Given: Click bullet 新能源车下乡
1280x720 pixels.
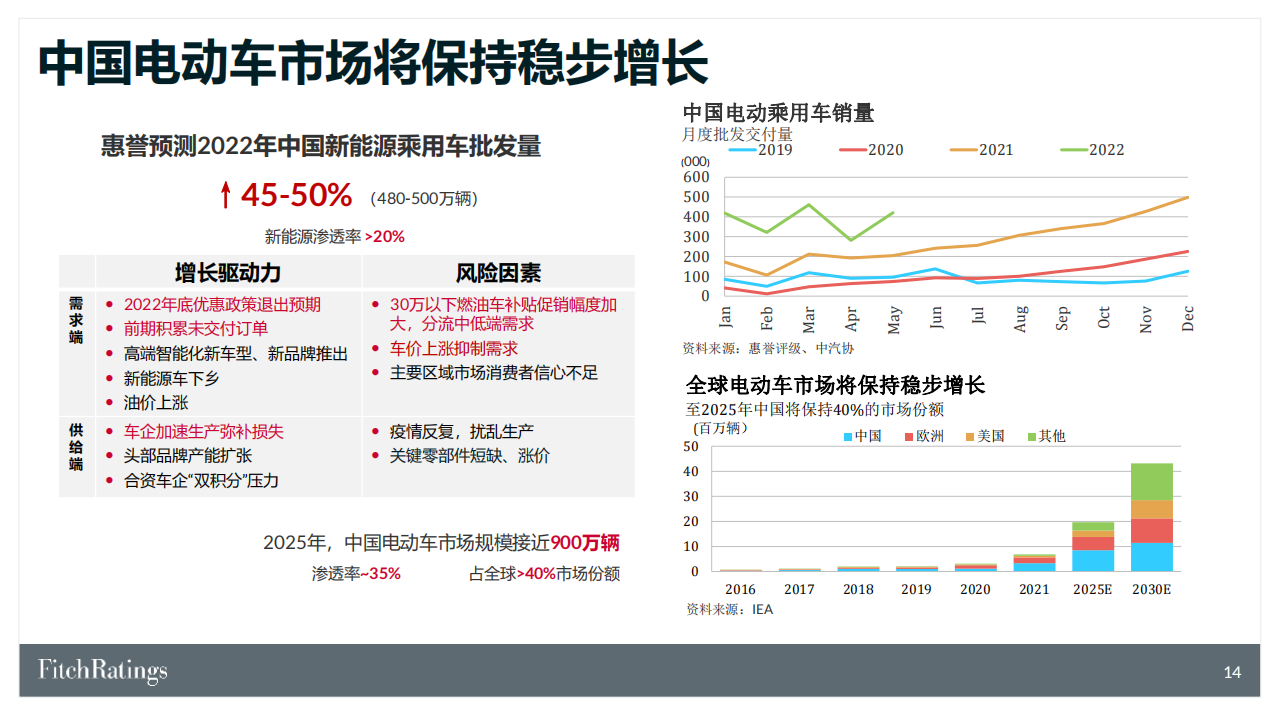Looking at the screenshot, I should pyautogui.click(x=171, y=378).
